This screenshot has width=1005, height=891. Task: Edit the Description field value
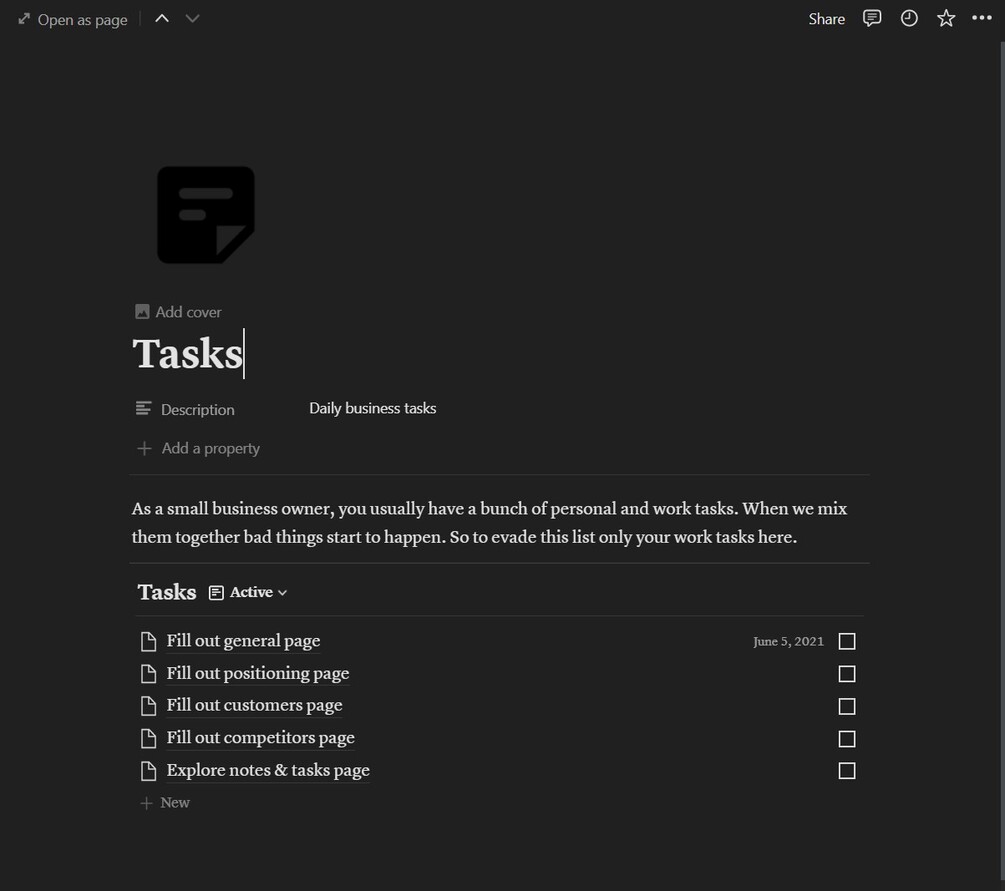(373, 409)
